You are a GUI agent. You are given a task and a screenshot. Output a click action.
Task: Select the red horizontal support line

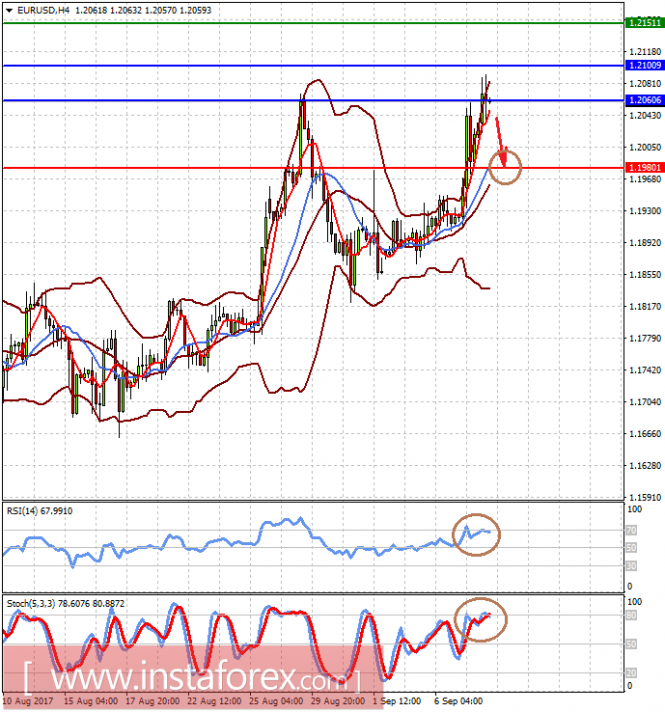pyautogui.click(x=313, y=168)
